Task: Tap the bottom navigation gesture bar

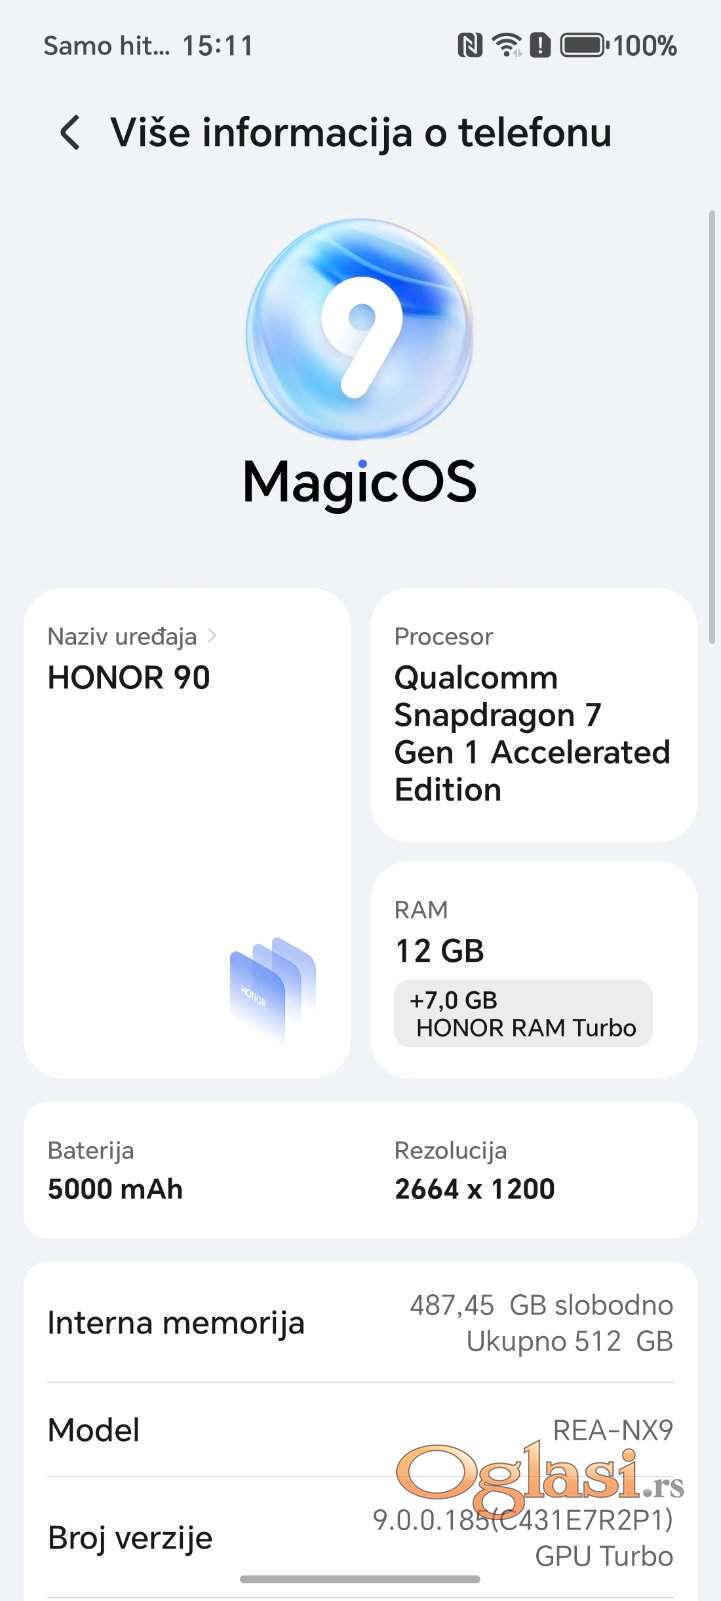Action: [360, 1579]
